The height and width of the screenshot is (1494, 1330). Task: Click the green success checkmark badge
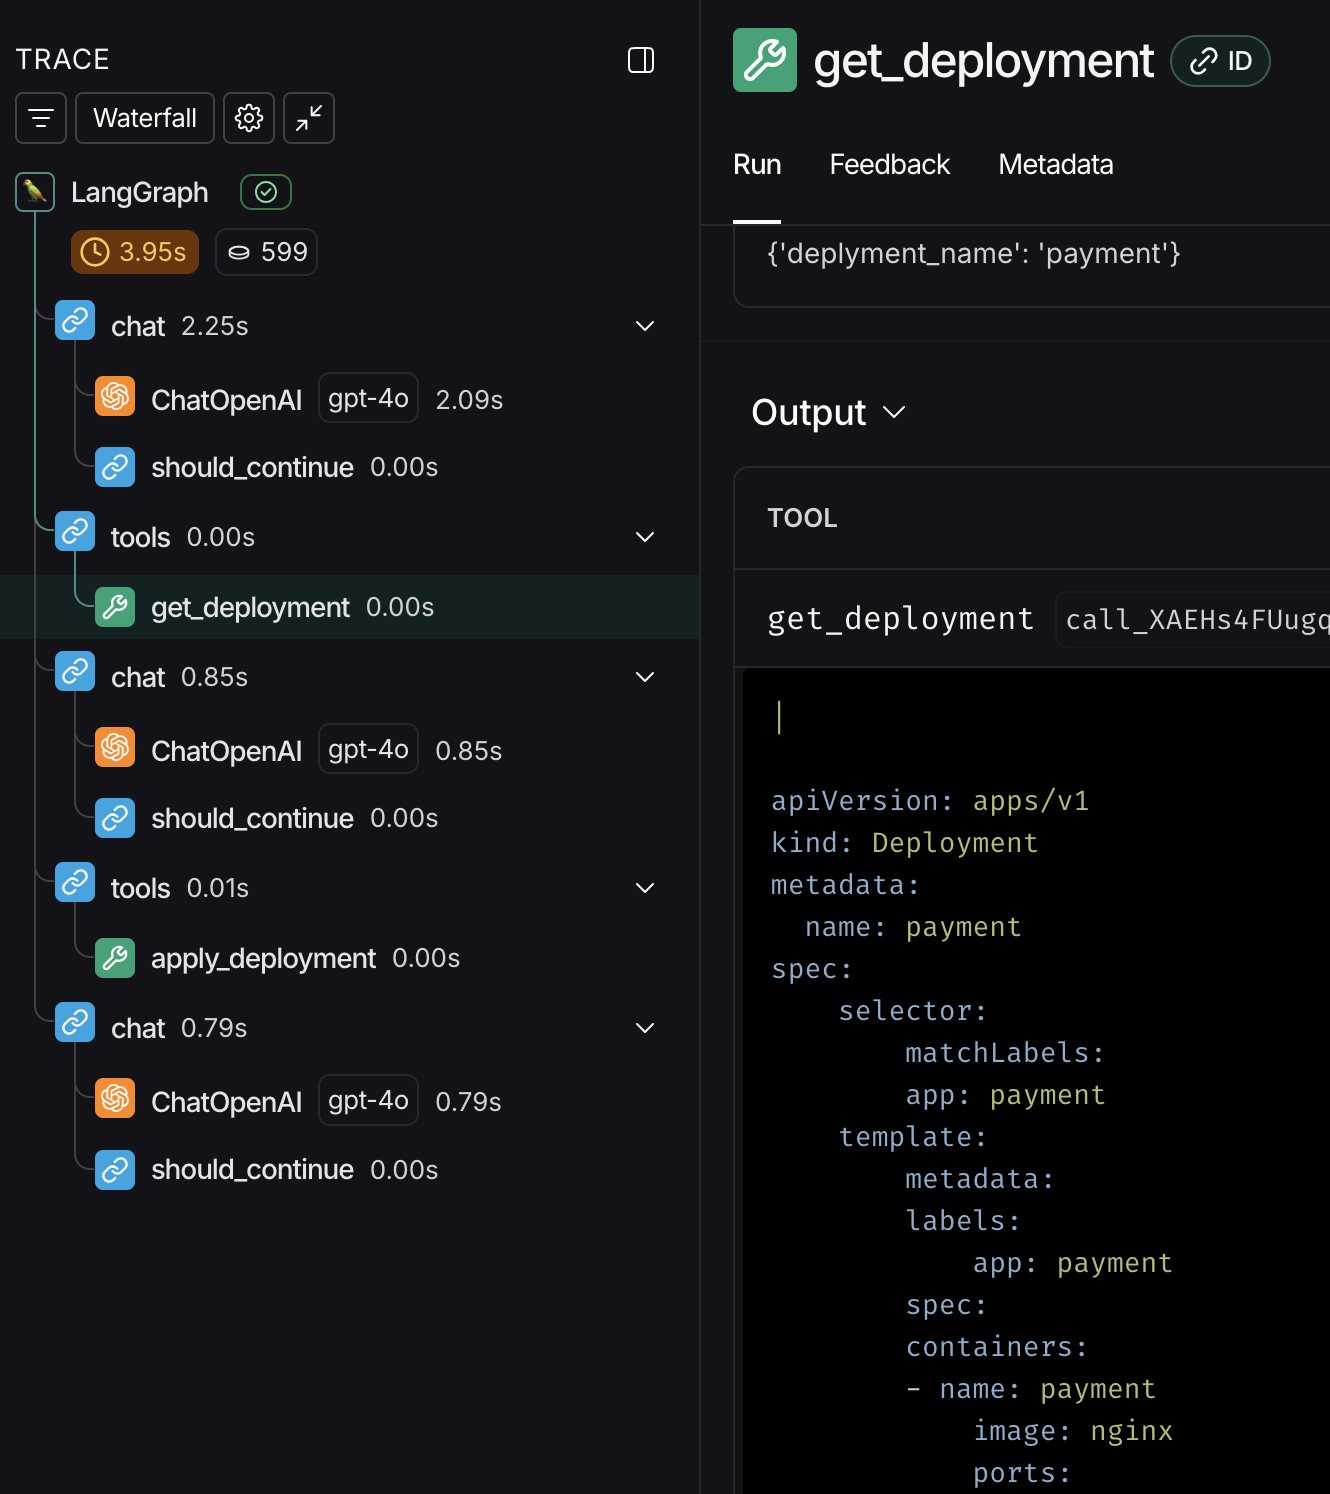pos(266,192)
